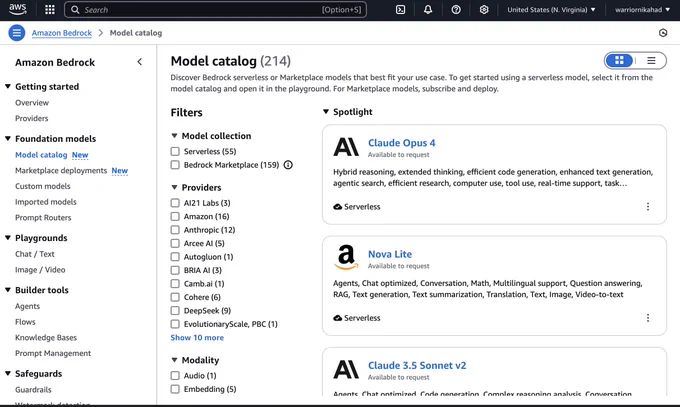Collapse the Builder tools section
Viewport: 680px width, 407px height.
click(x=8, y=290)
